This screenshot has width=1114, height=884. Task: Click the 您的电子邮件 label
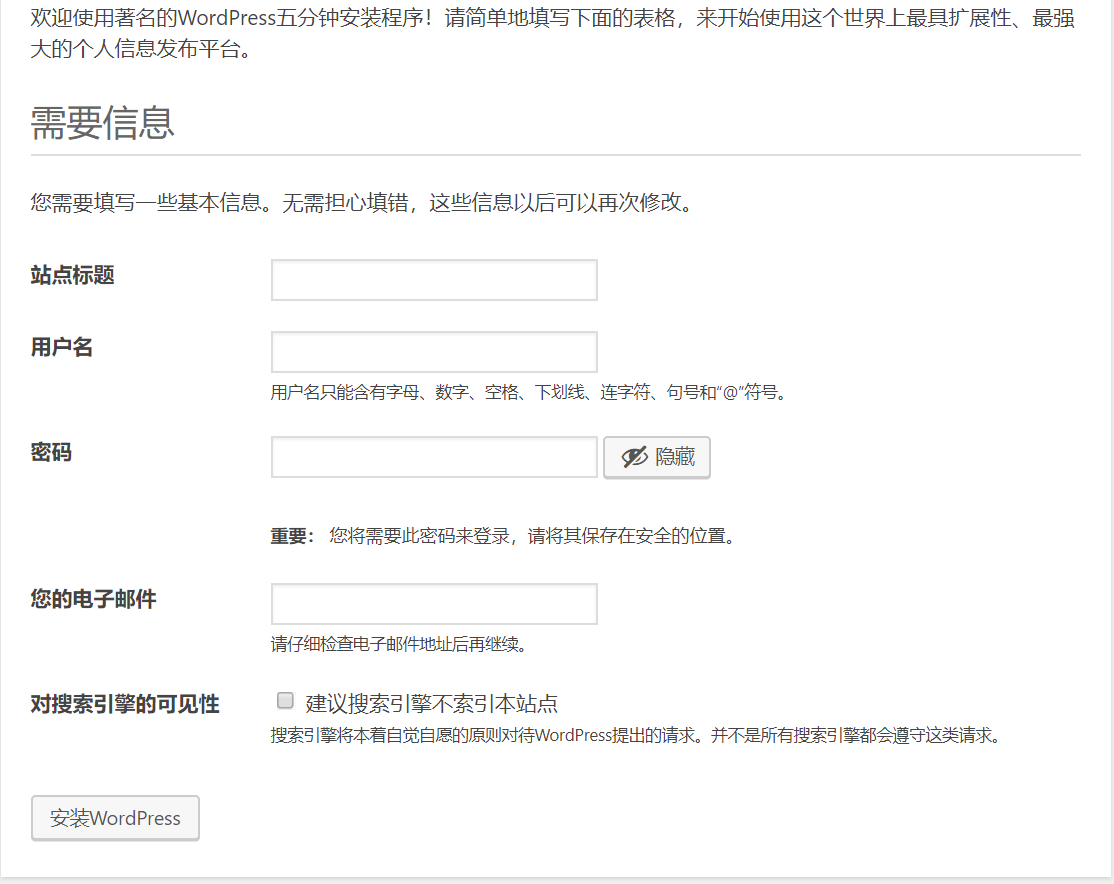93,599
